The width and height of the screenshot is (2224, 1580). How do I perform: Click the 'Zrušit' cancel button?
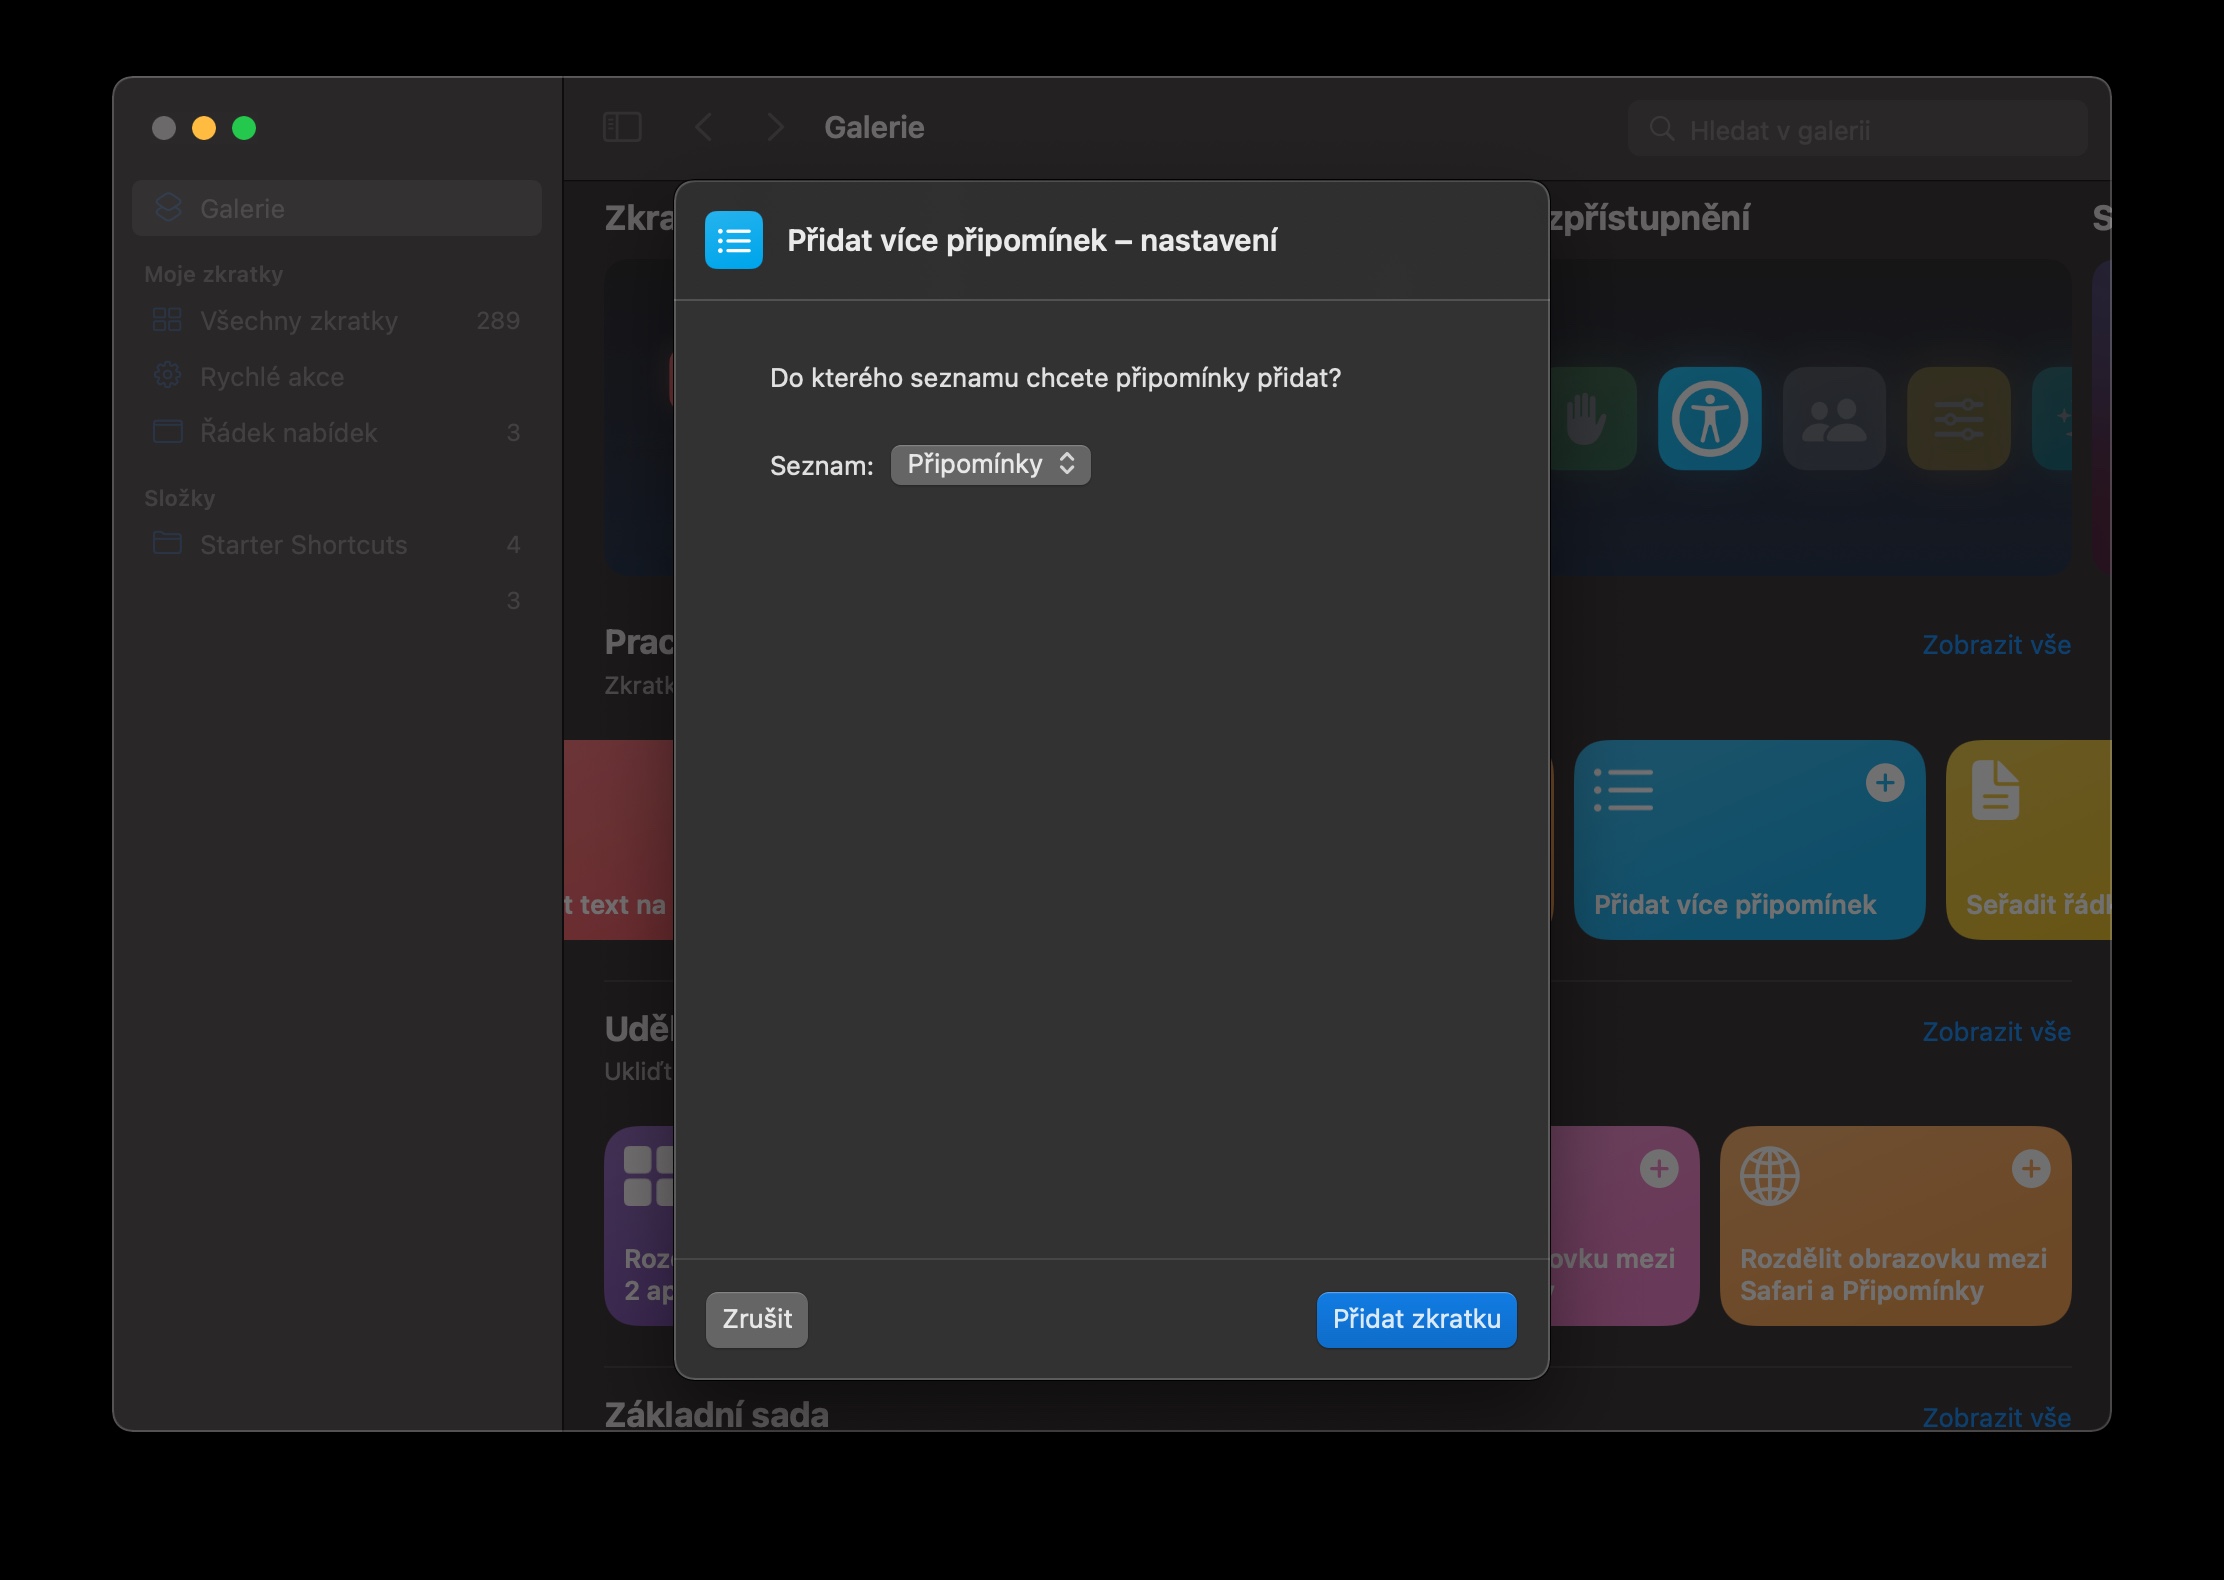(x=756, y=1319)
